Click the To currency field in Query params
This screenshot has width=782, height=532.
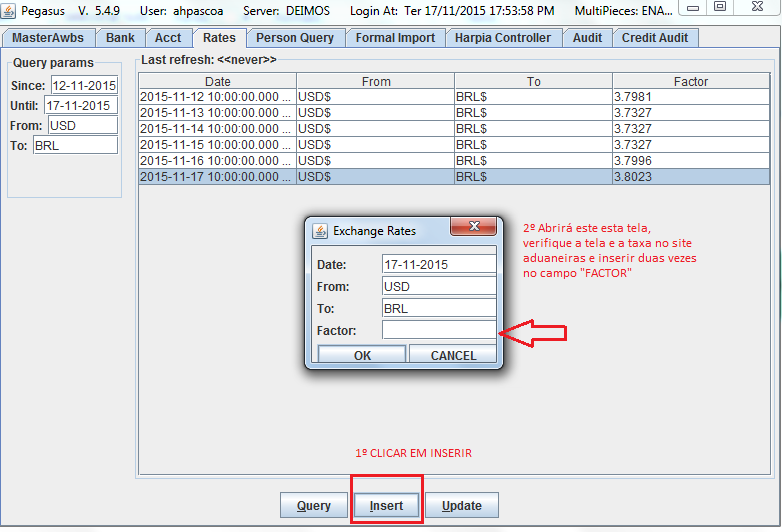point(75,145)
